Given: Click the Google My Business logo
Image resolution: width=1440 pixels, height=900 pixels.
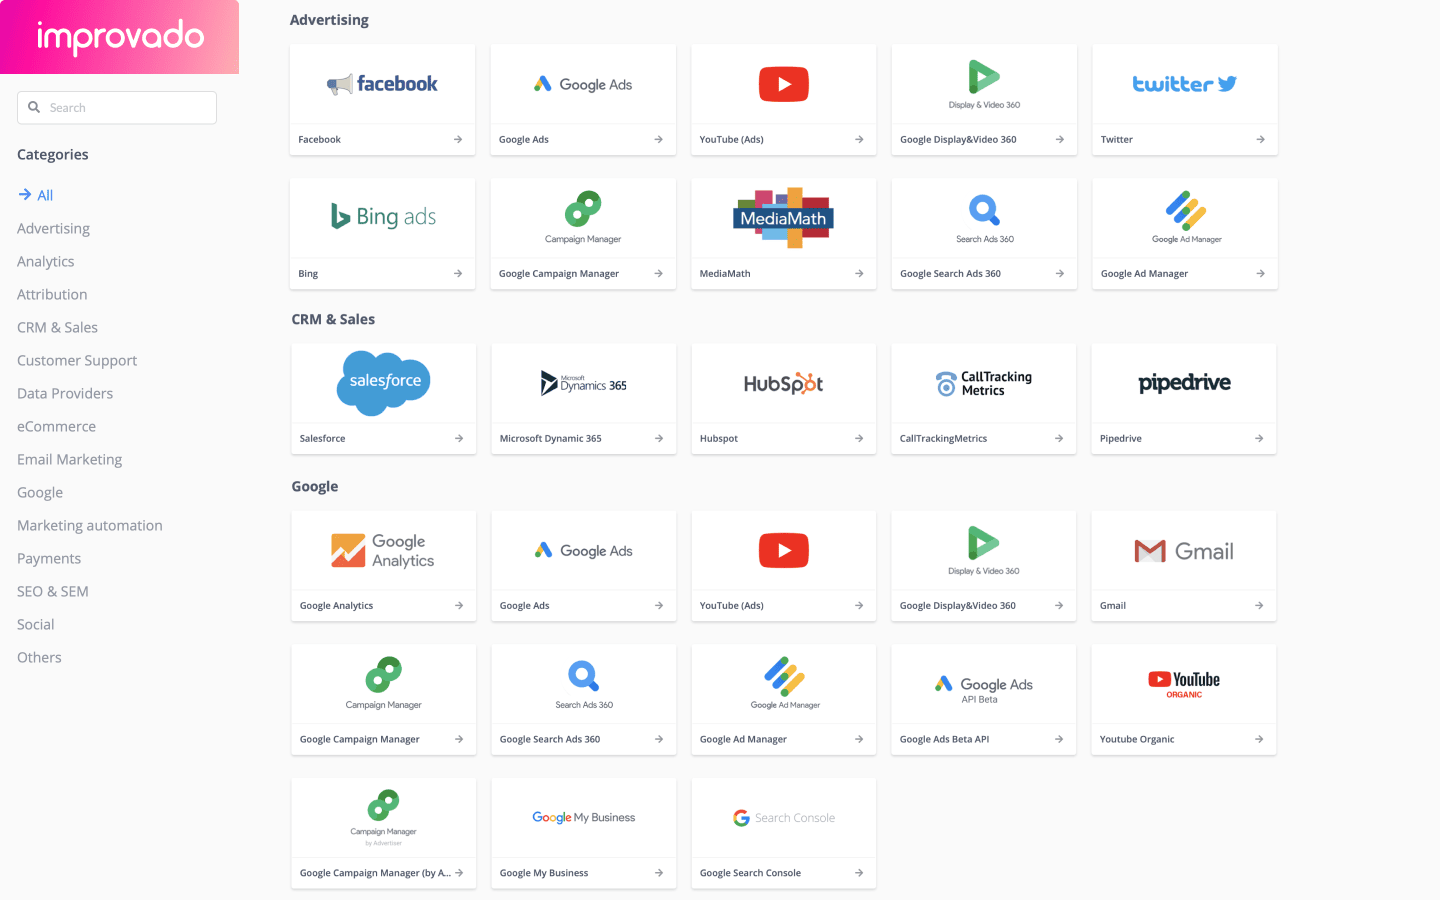Looking at the screenshot, I should (x=584, y=817).
